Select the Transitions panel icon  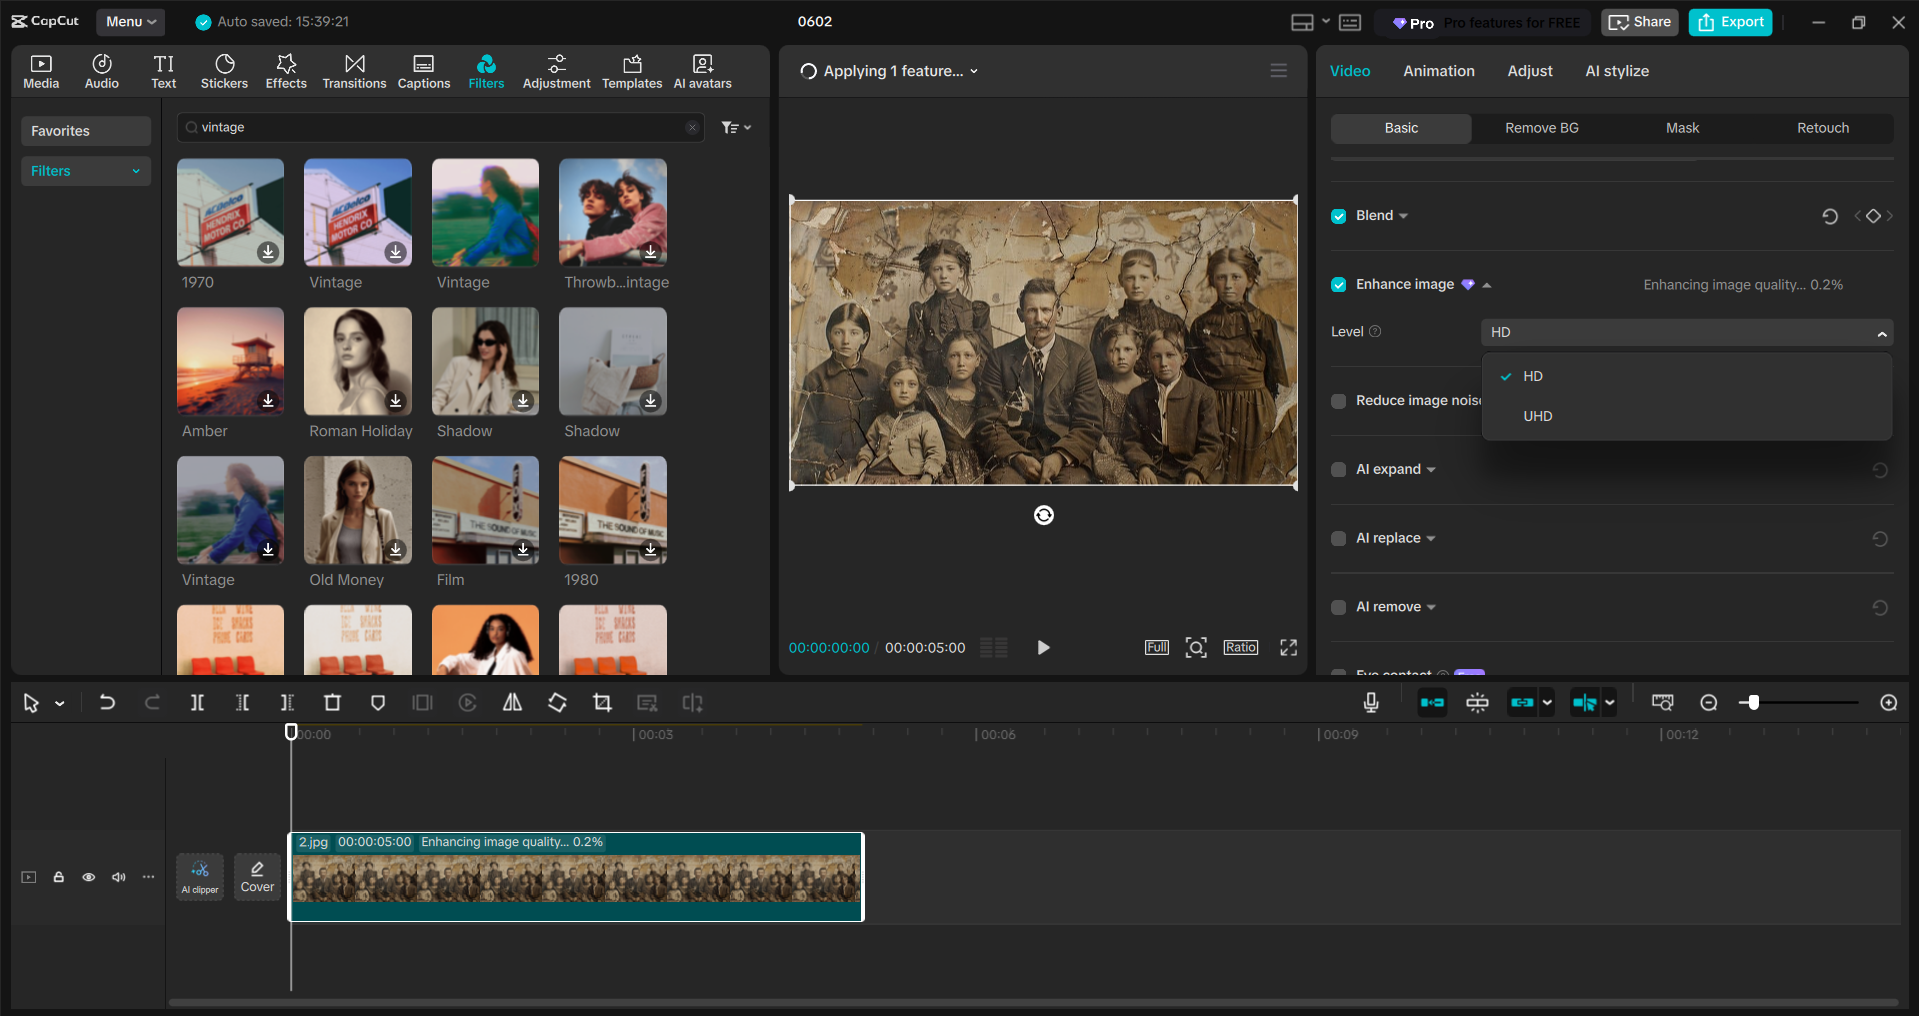click(354, 70)
